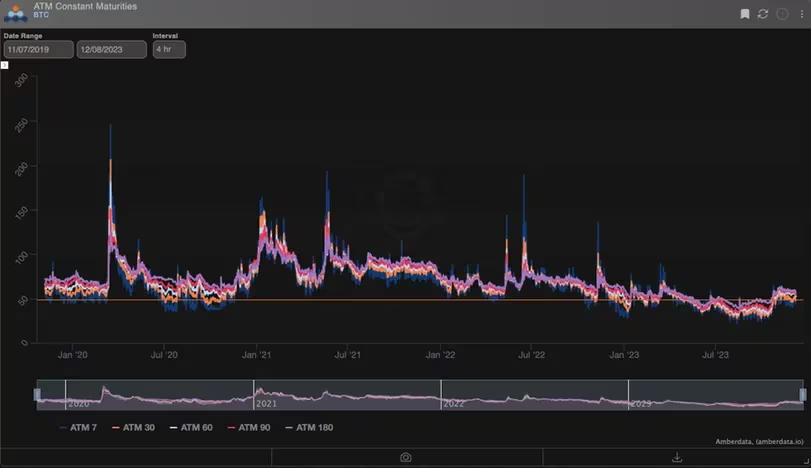Click right handle of range slider
811x468 pixels.
pyautogui.click(x=802, y=395)
